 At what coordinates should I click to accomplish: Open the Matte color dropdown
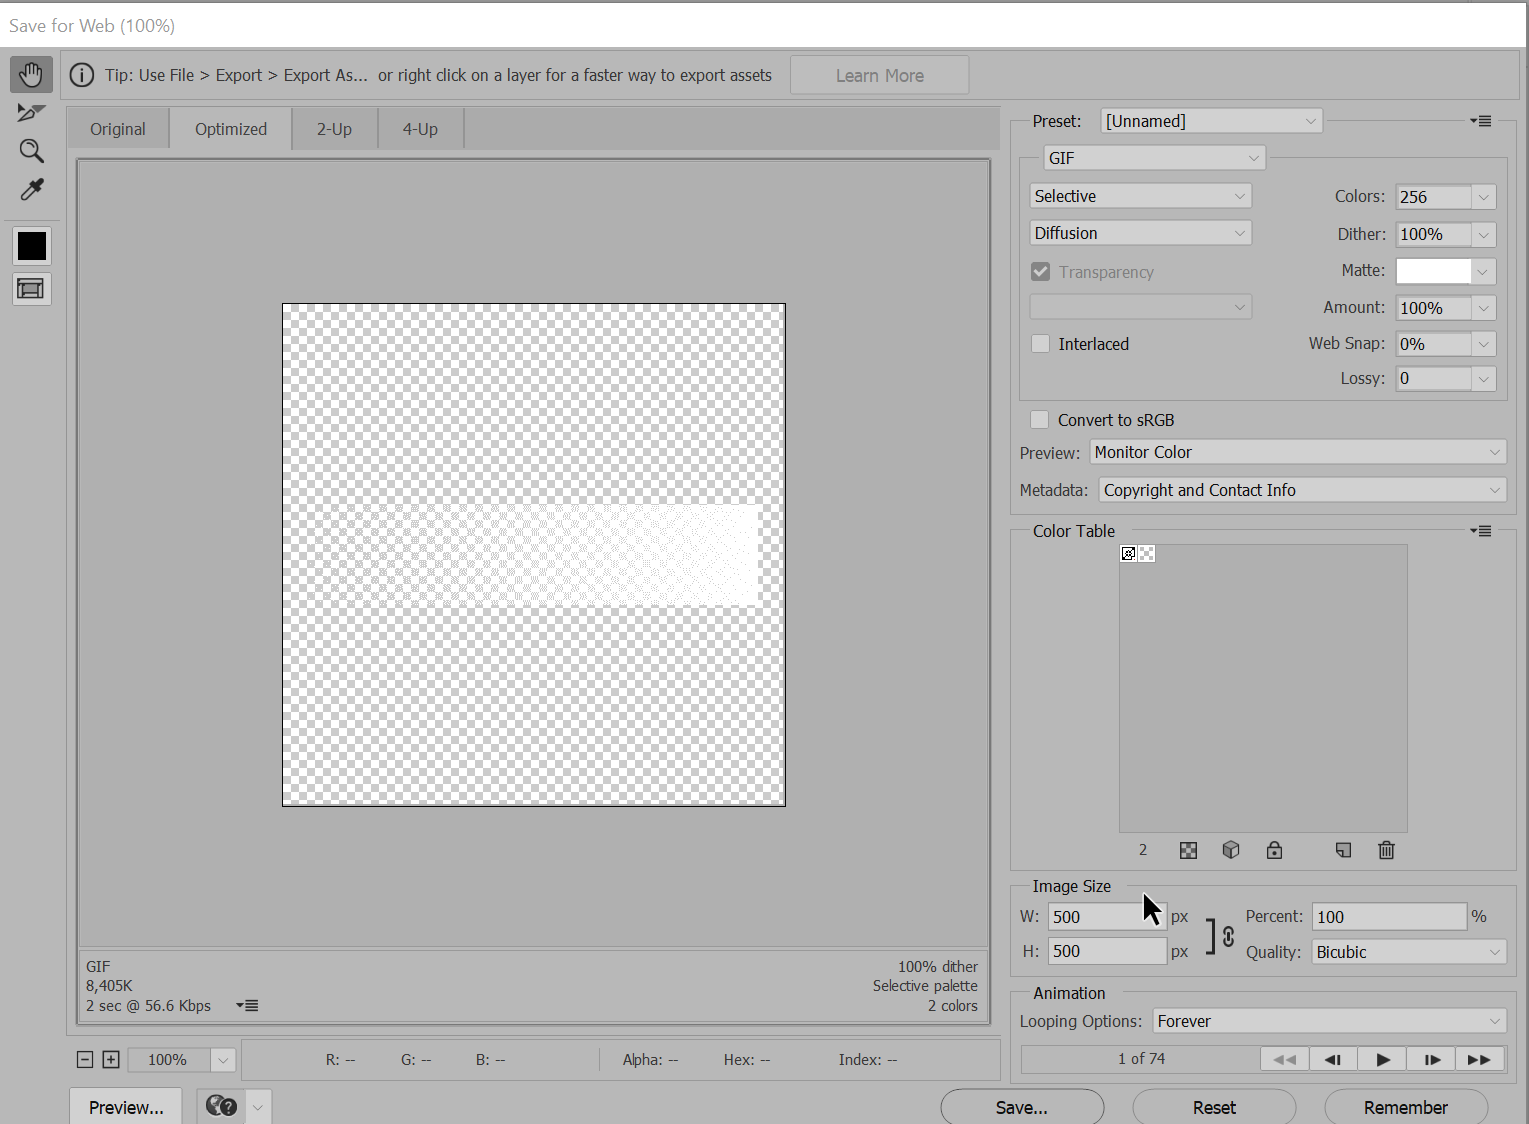point(1483,271)
